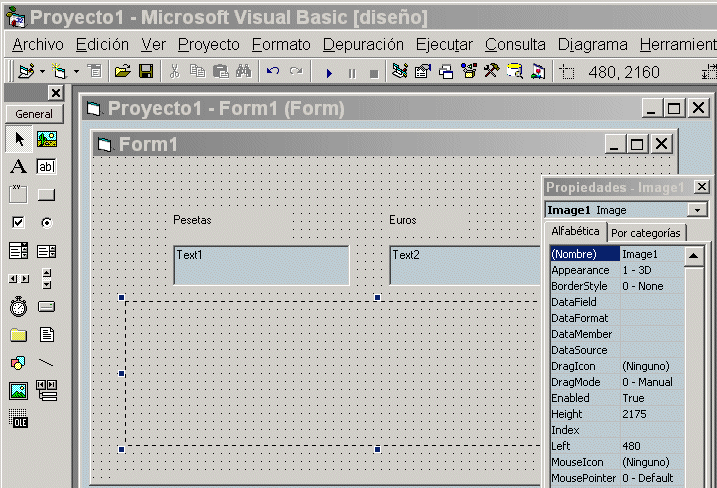This screenshot has width=717, height=488.
Task: Open the Image1 object combo box dropdown
Action: point(697,210)
